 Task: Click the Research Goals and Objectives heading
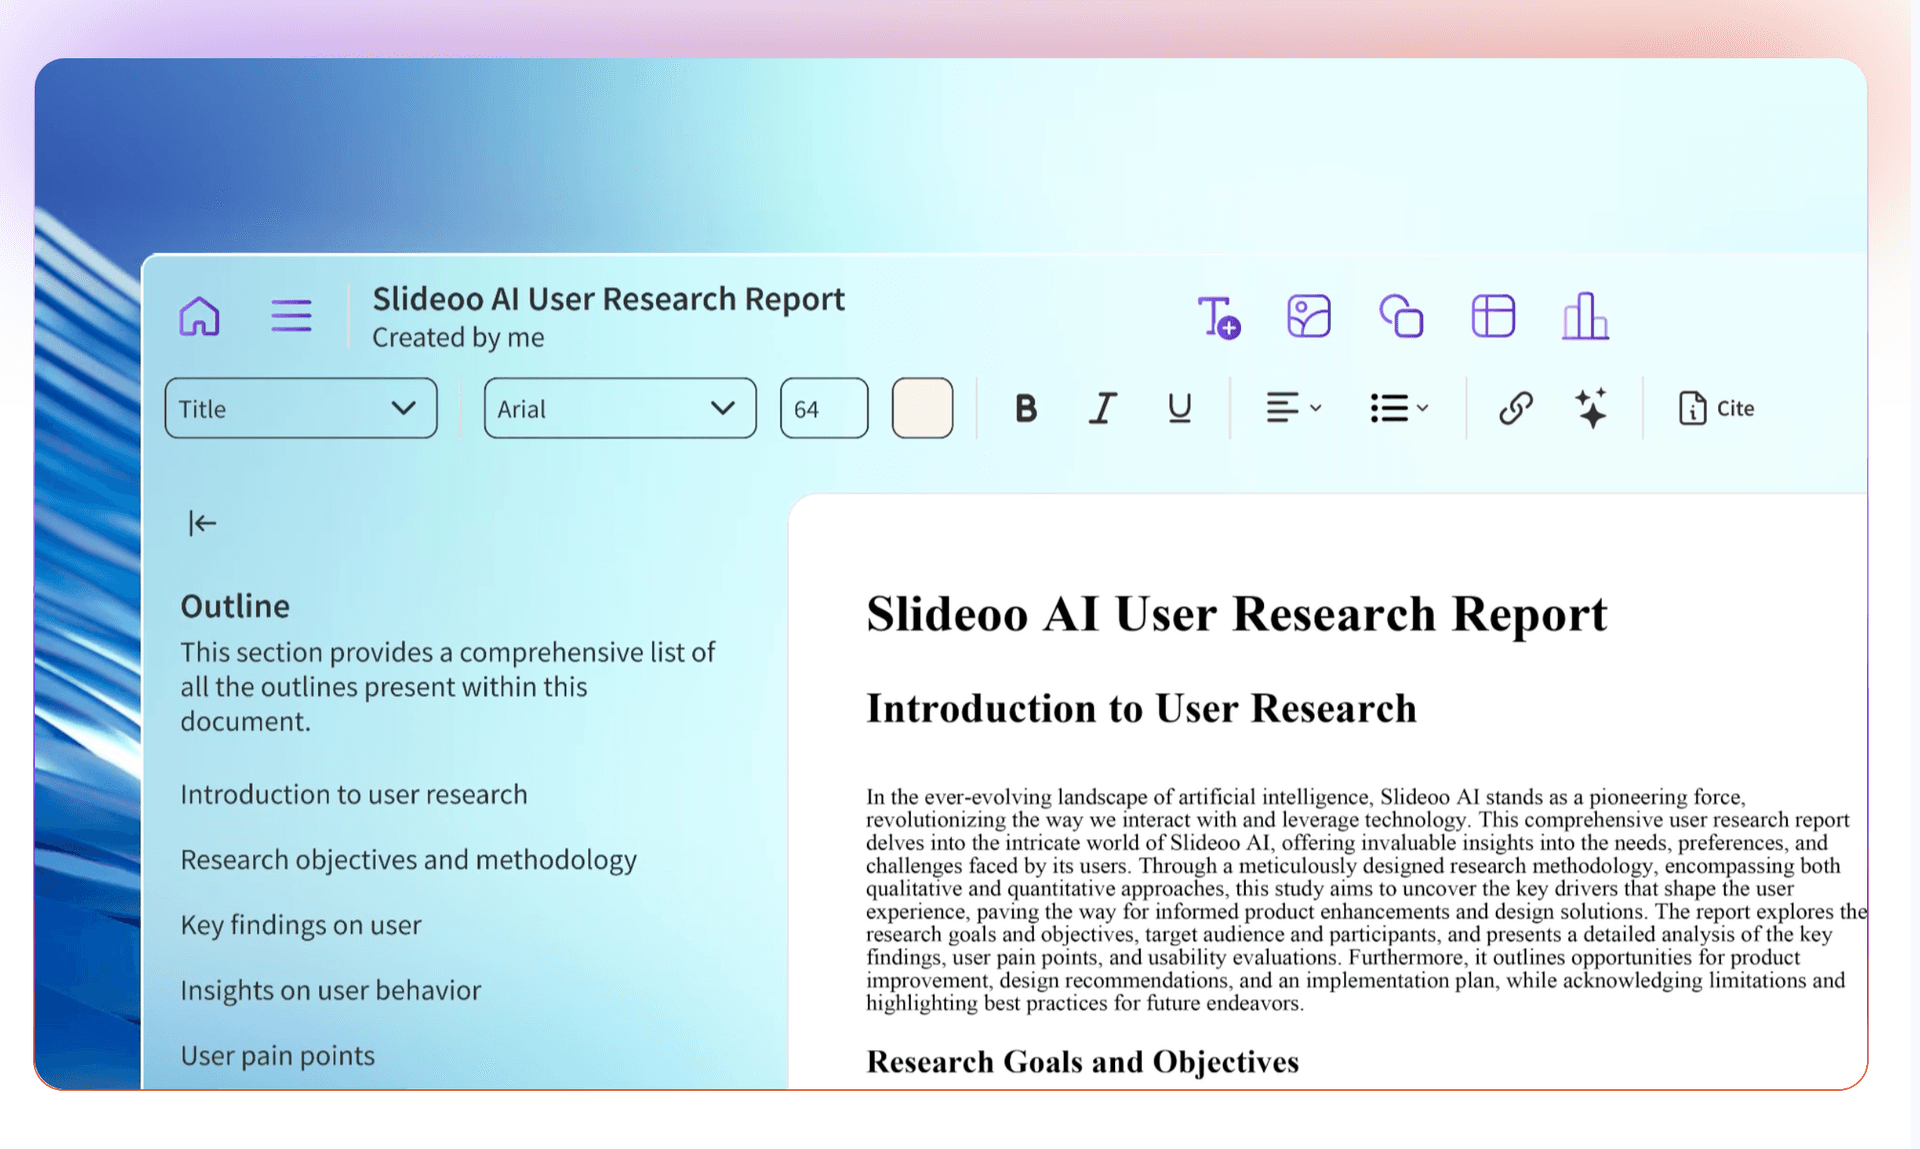coord(1082,1062)
